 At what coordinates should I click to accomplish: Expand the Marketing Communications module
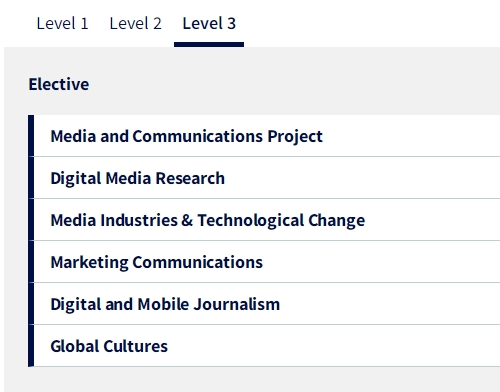click(x=267, y=262)
